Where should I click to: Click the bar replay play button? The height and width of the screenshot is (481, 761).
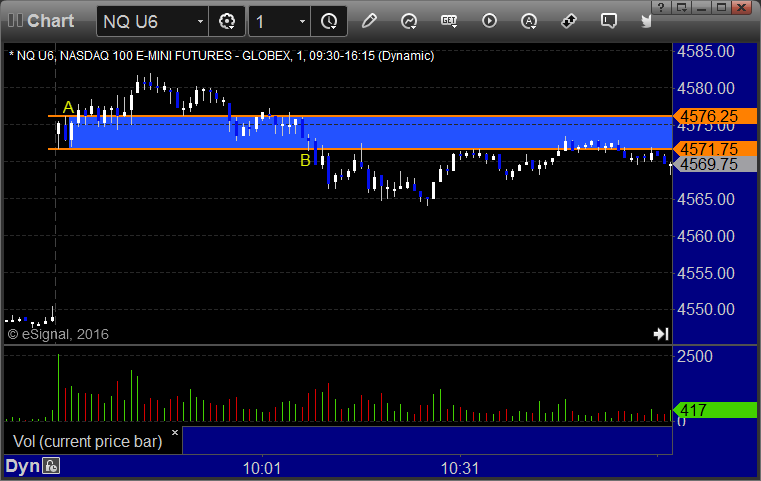coord(489,21)
